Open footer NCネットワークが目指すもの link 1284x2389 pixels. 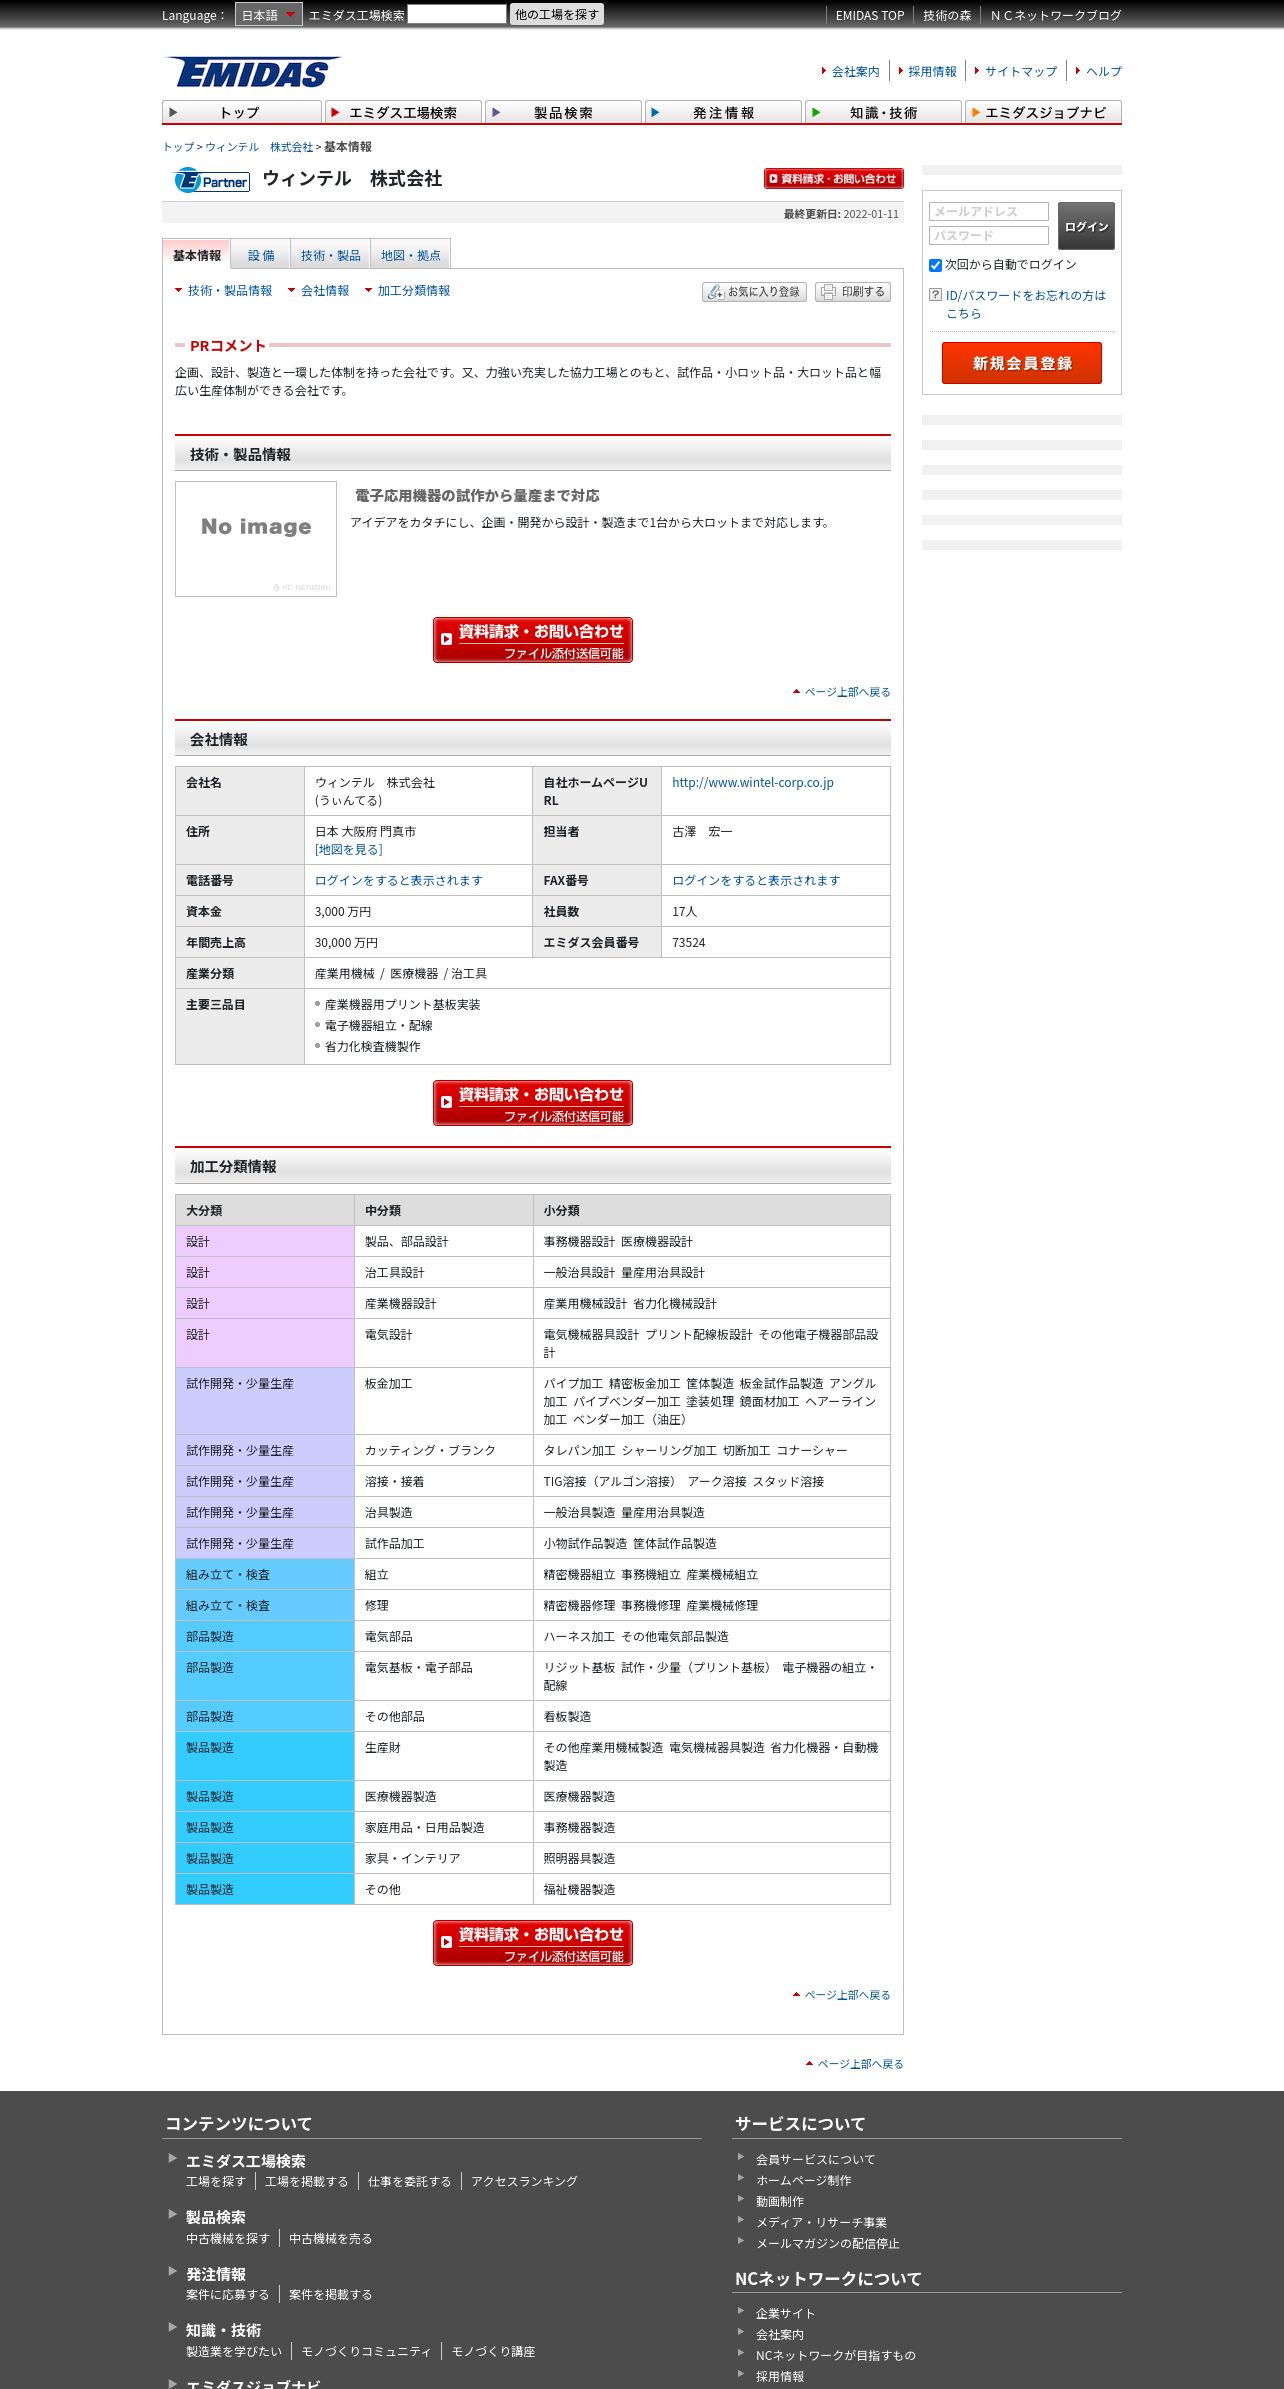(835, 2356)
